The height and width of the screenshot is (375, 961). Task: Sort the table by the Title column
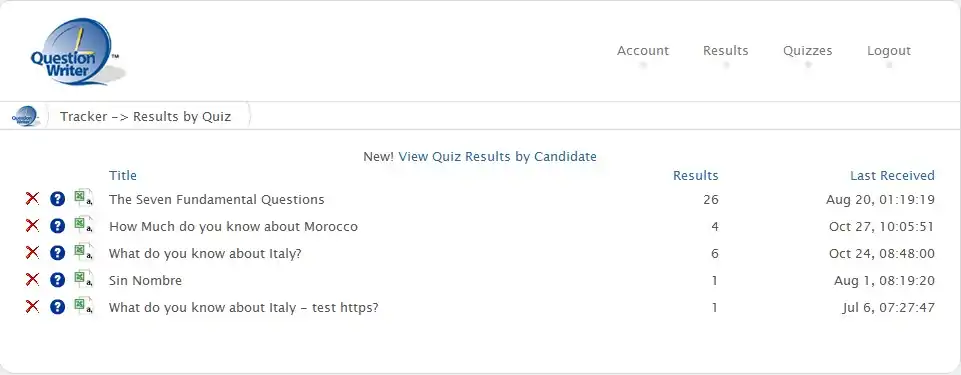point(123,175)
